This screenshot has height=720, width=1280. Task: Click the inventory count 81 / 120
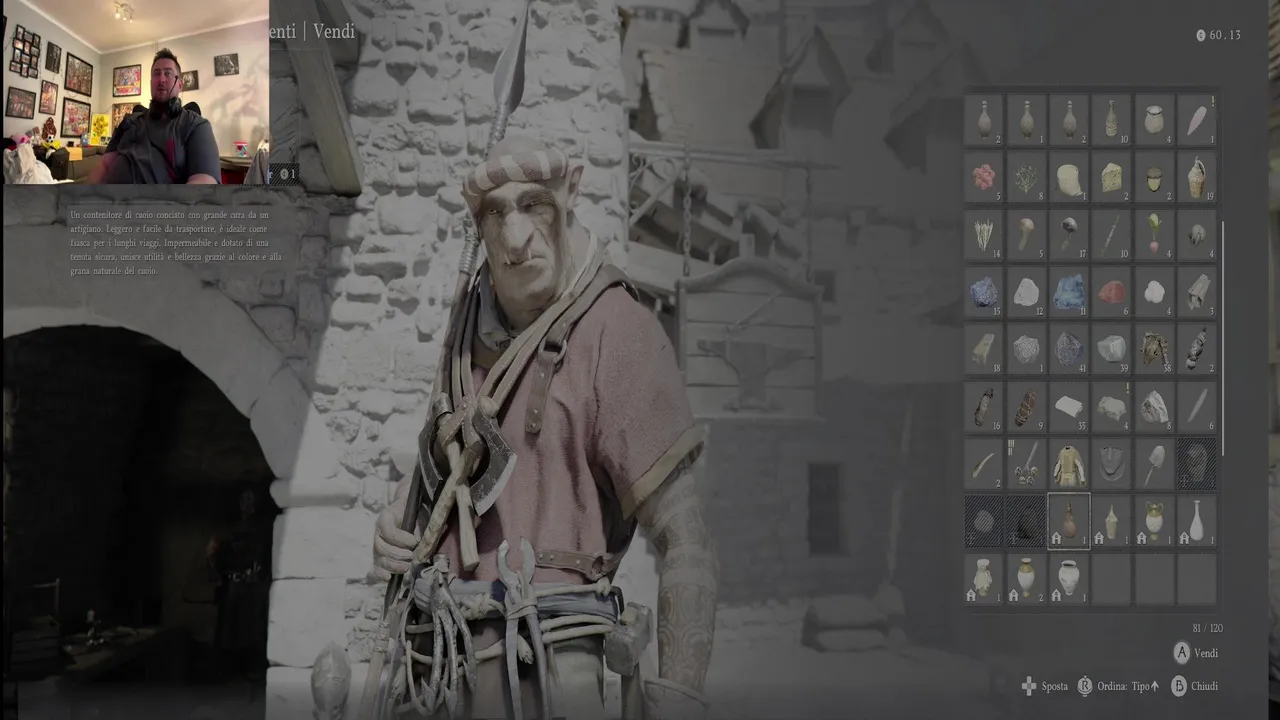coord(1207,628)
